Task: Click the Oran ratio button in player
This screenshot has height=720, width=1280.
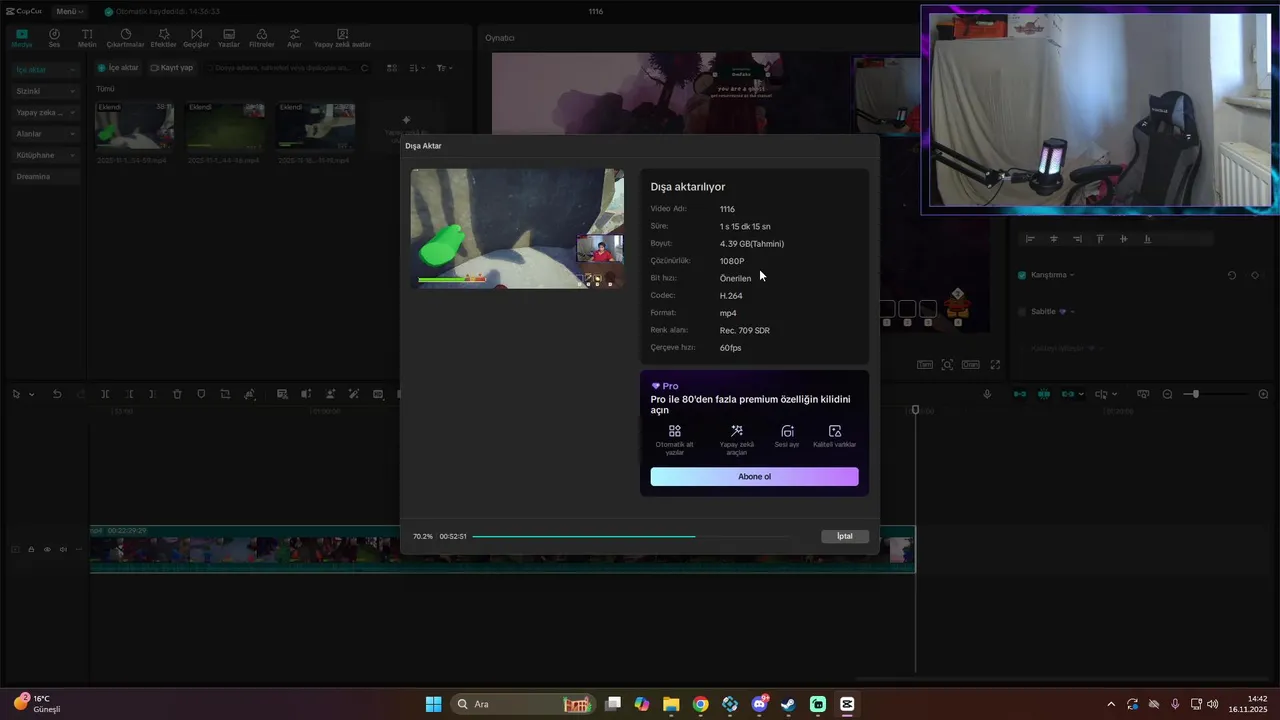Action: tap(970, 365)
